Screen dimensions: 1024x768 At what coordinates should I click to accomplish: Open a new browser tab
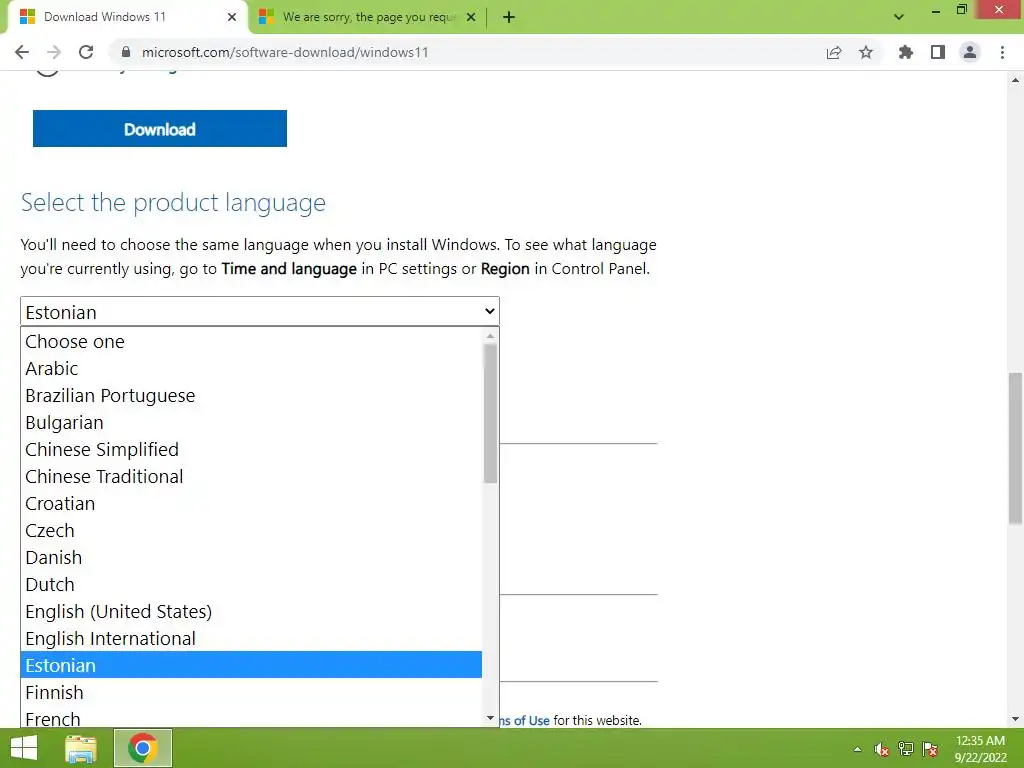pyautogui.click(x=509, y=17)
